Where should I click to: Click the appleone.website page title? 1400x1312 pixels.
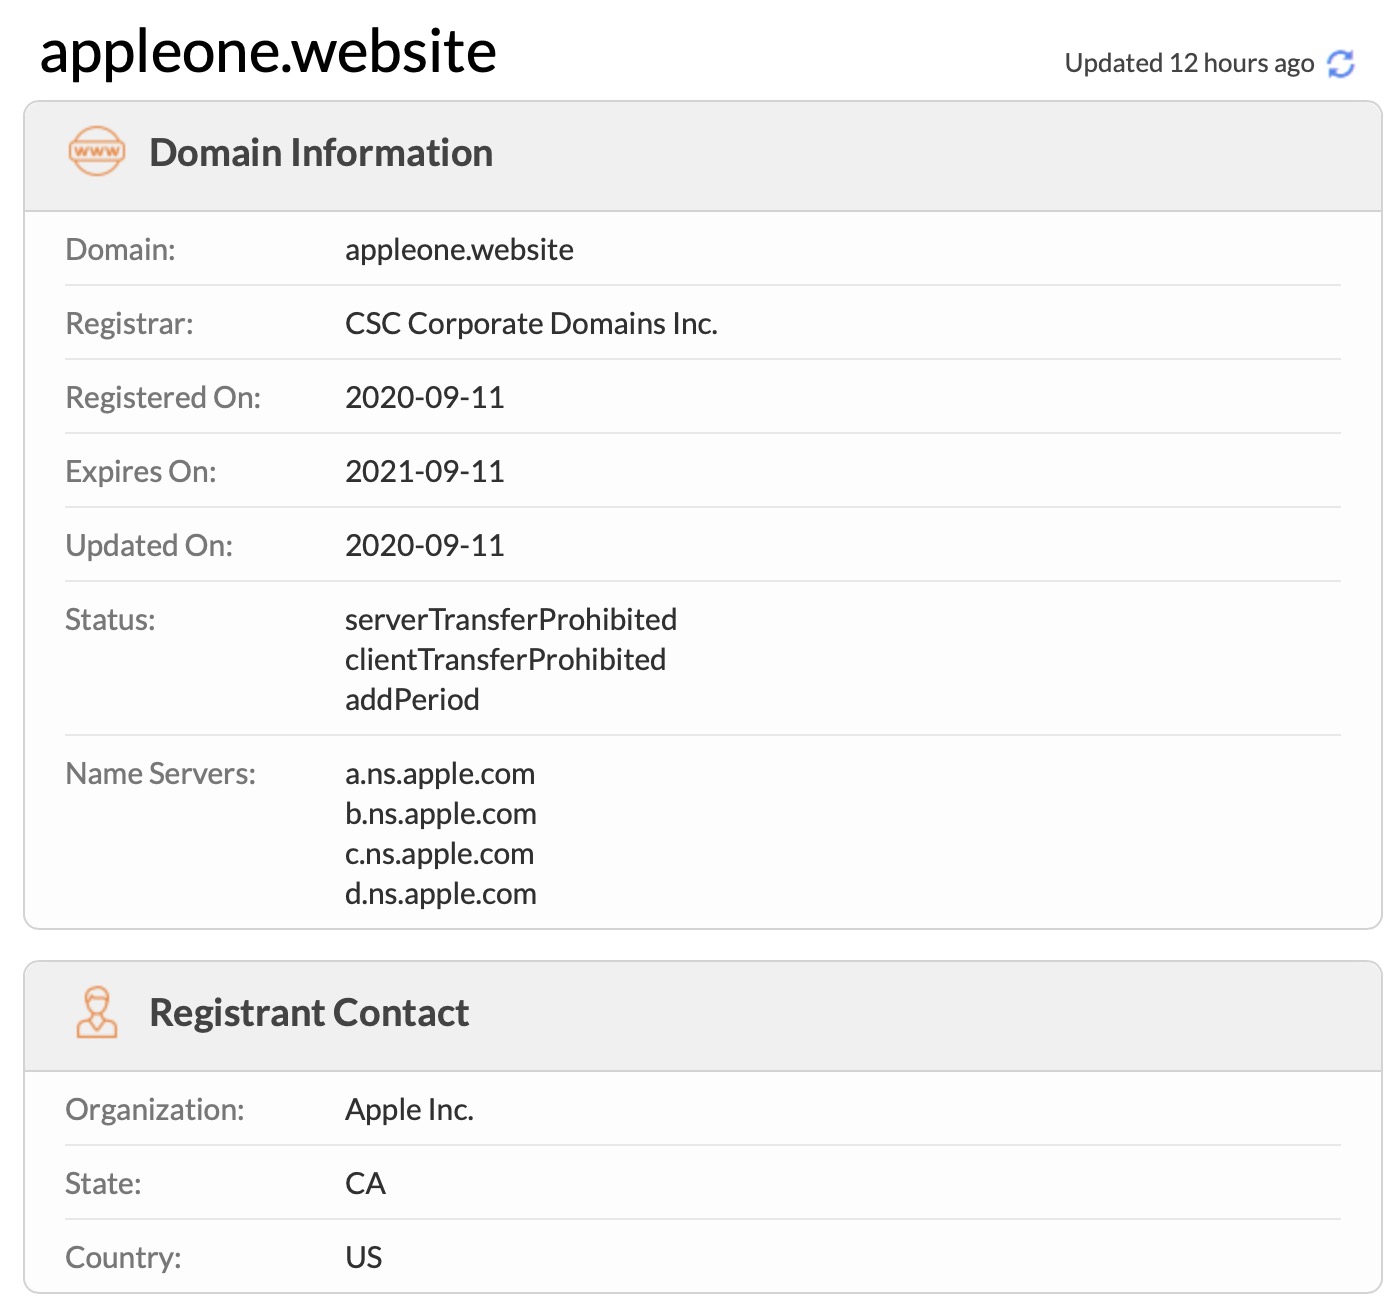(268, 52)
